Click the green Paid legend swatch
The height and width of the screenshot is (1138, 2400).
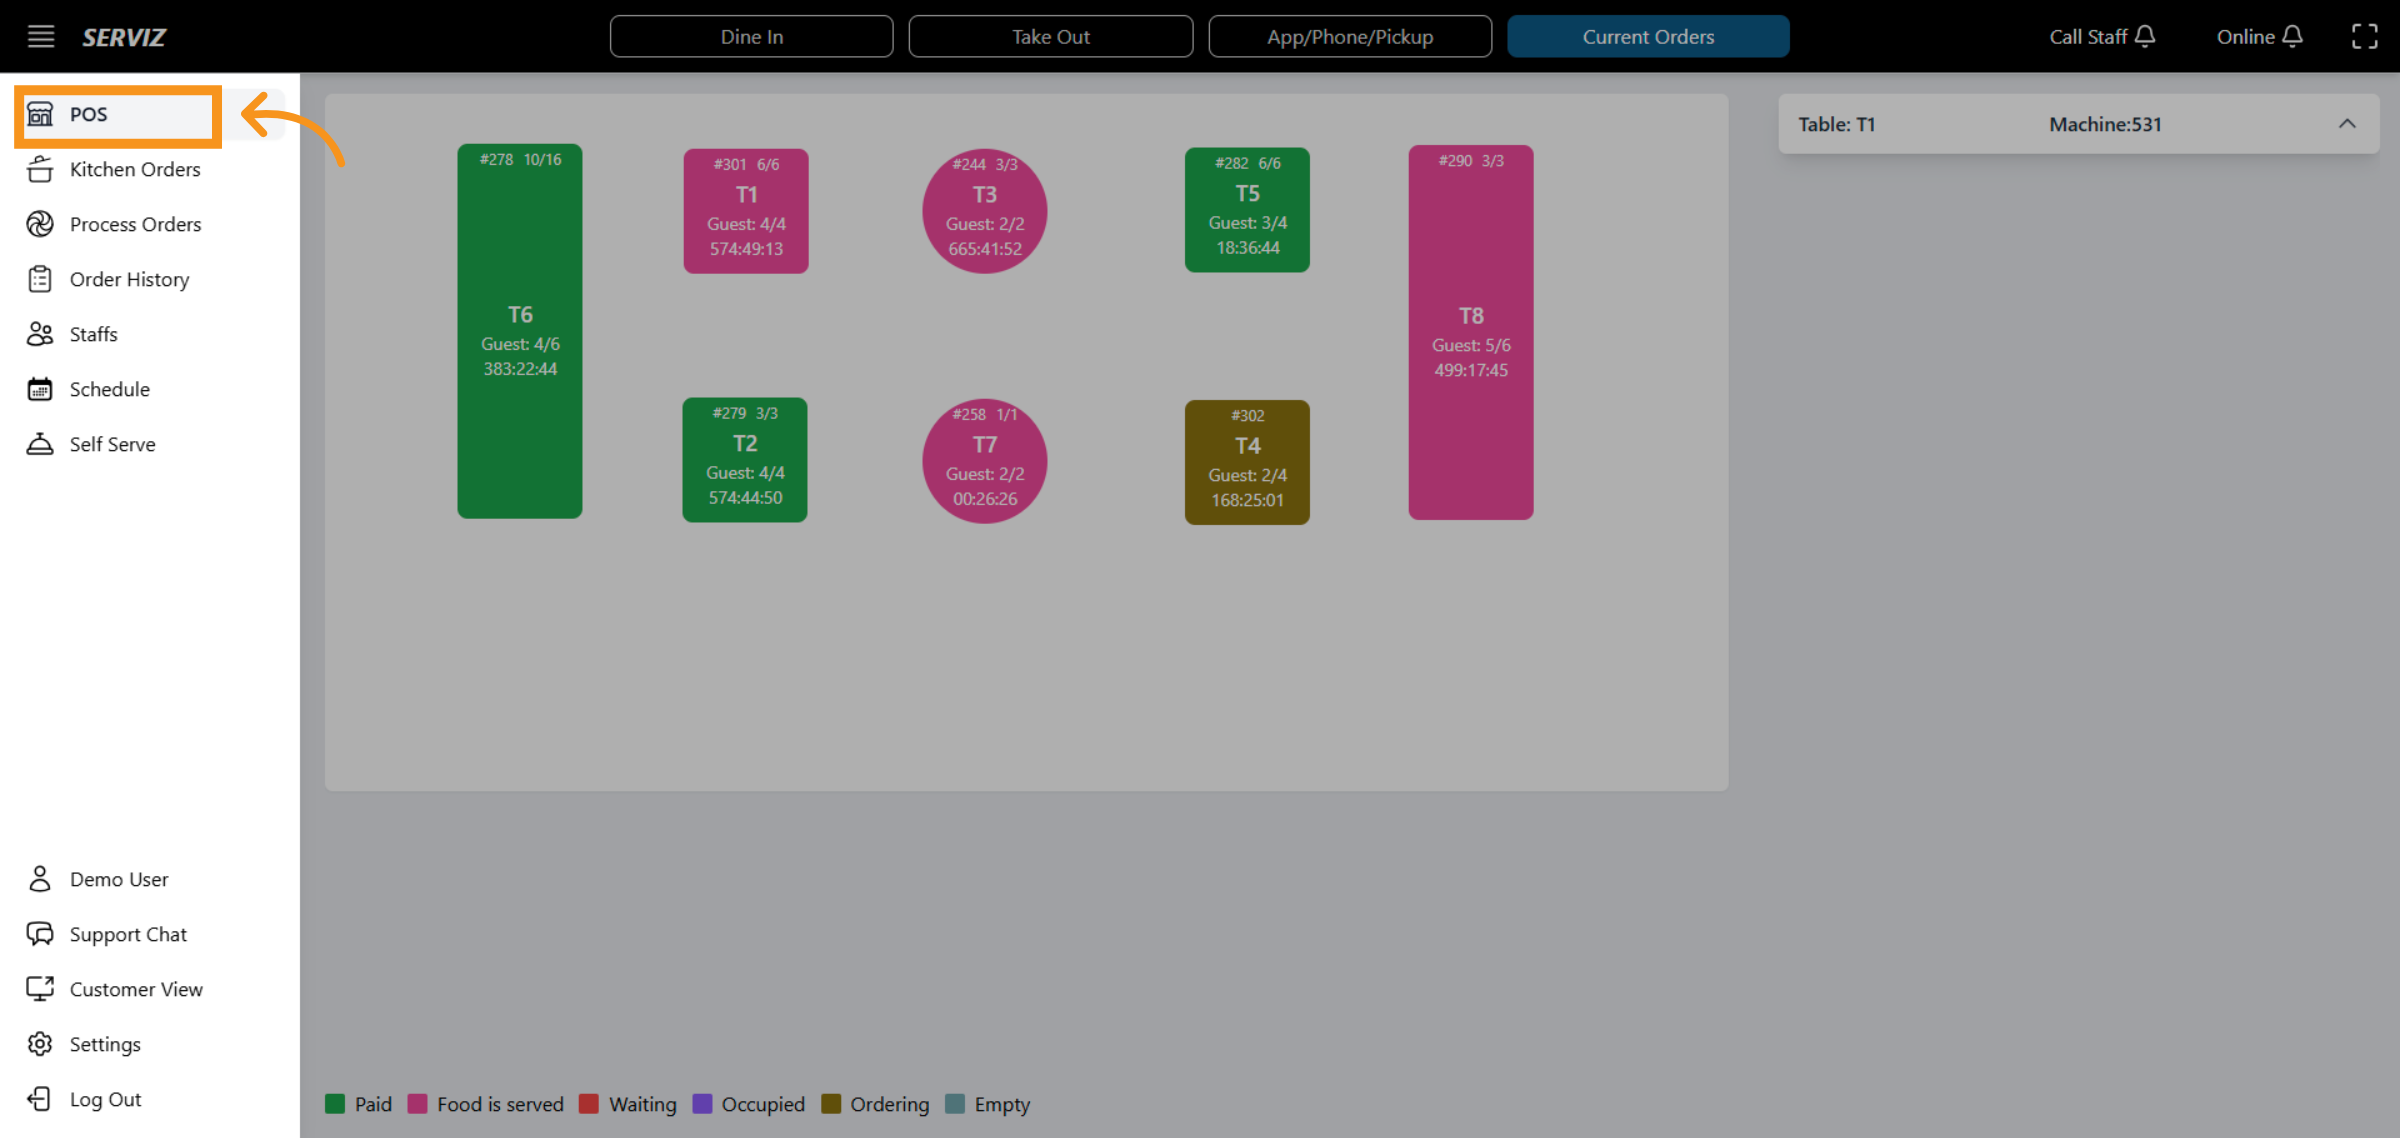335,1104
